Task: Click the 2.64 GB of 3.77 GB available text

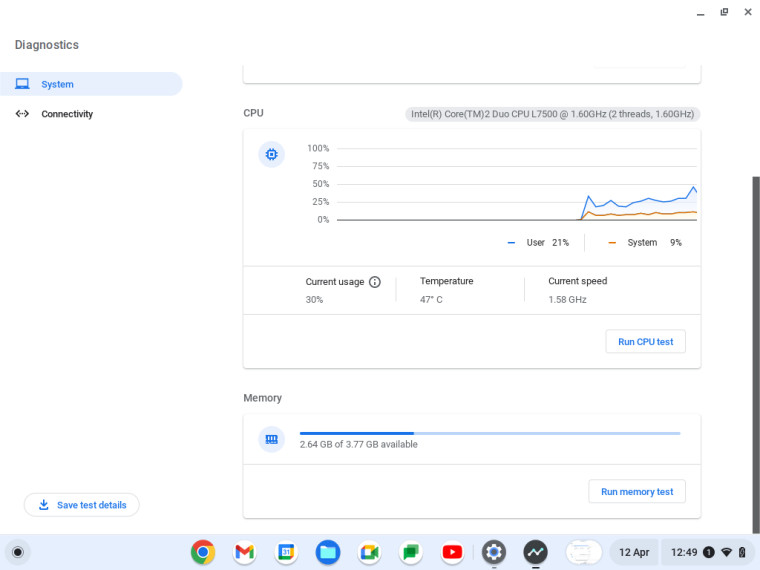Action: click(358, 444)
